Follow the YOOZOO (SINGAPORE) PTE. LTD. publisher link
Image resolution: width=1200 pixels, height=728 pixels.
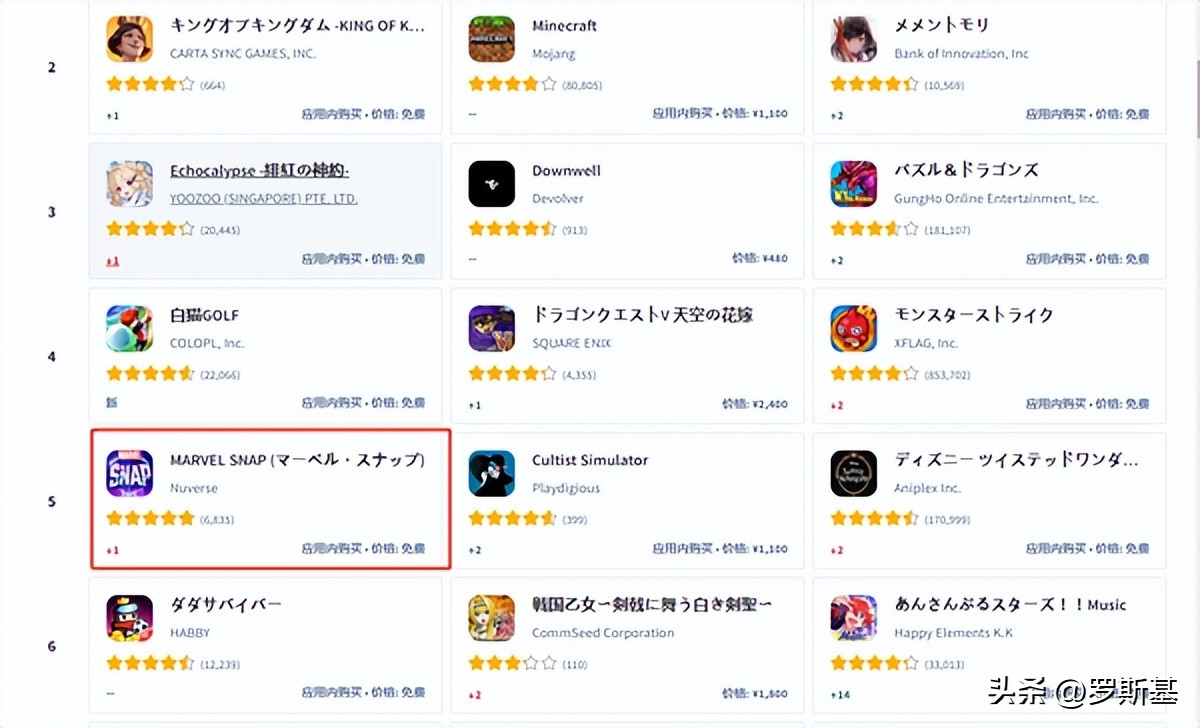coord(264,199)
